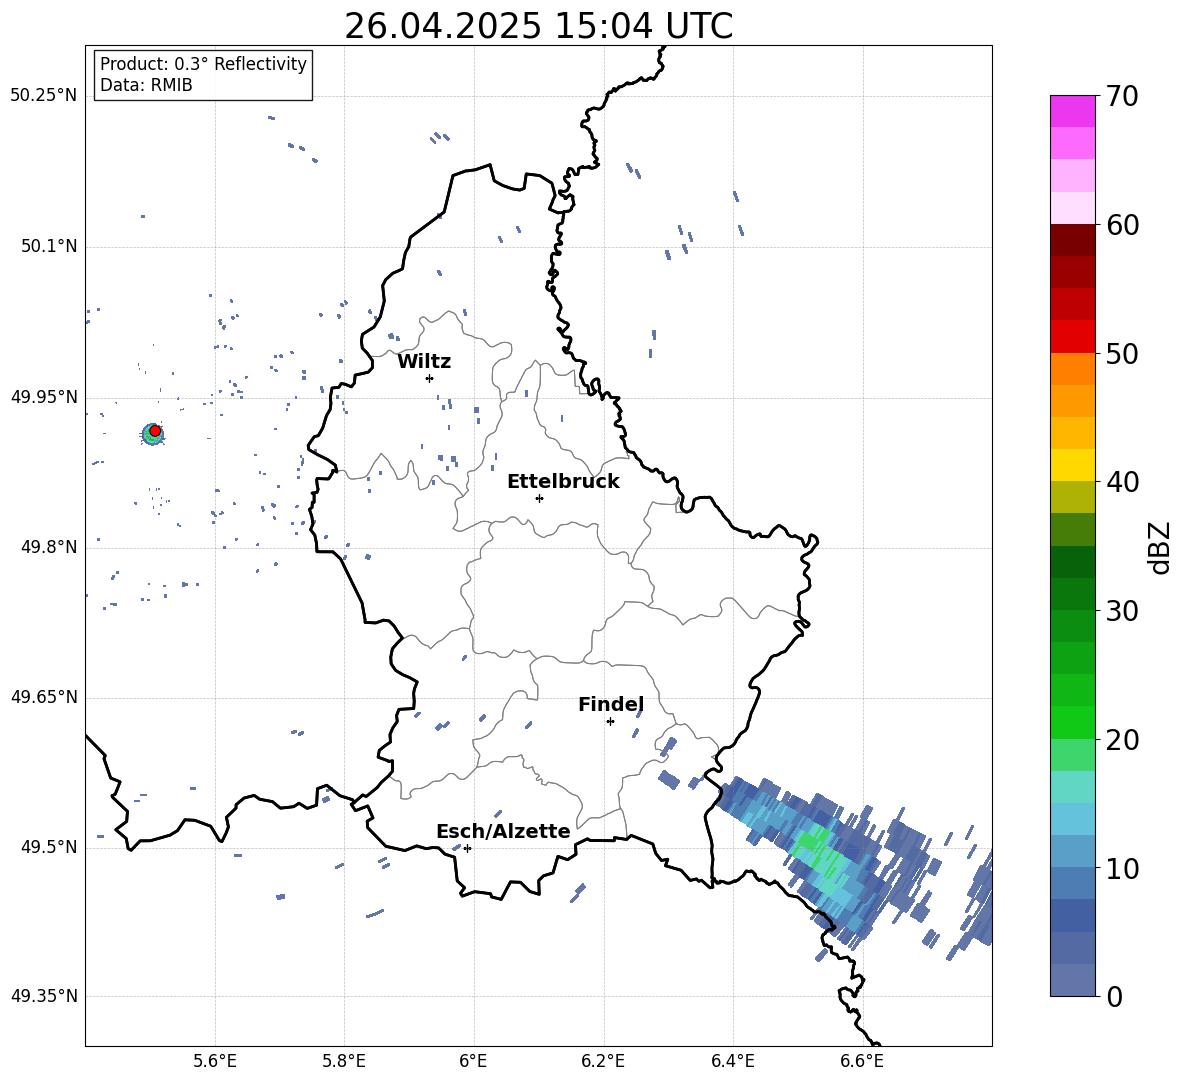Click the dark green 30 dBZ colorbar segment
Viewport: 1184px width, 1081px height.
click(x=1072, y=593)
